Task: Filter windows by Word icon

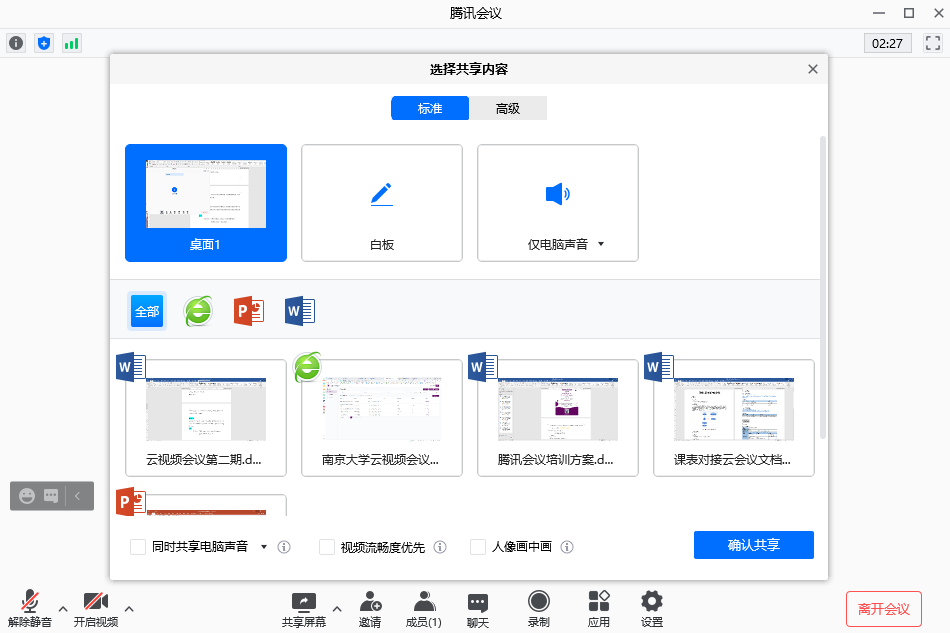Action: coord(300,311)
